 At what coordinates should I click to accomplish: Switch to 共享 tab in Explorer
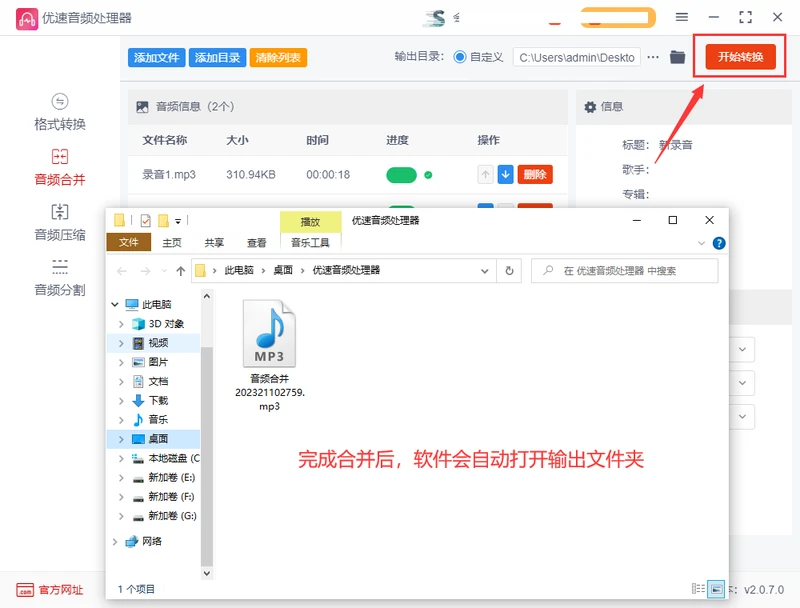[x=214, y=243]
